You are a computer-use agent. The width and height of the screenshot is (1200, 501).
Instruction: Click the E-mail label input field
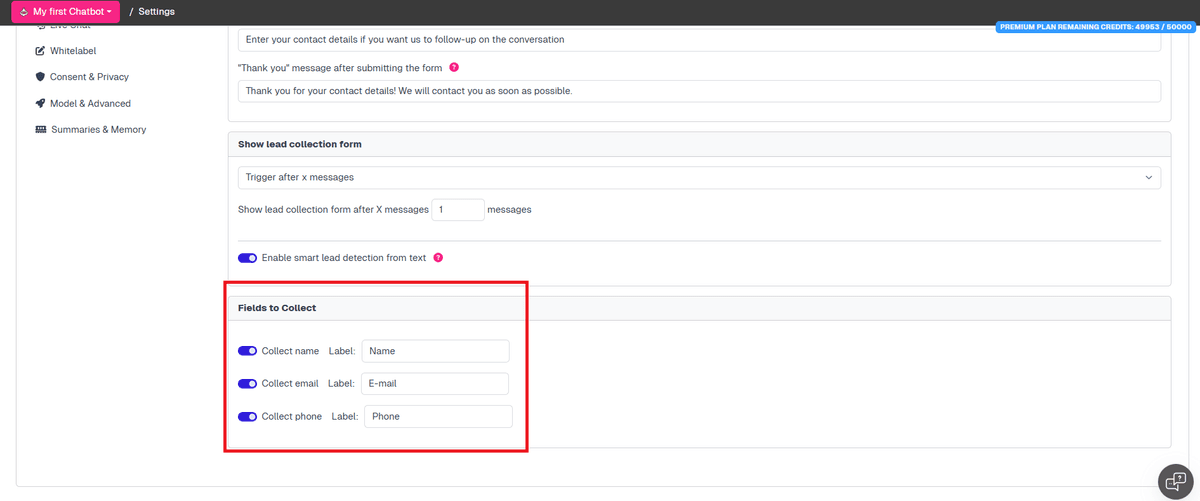434,384
